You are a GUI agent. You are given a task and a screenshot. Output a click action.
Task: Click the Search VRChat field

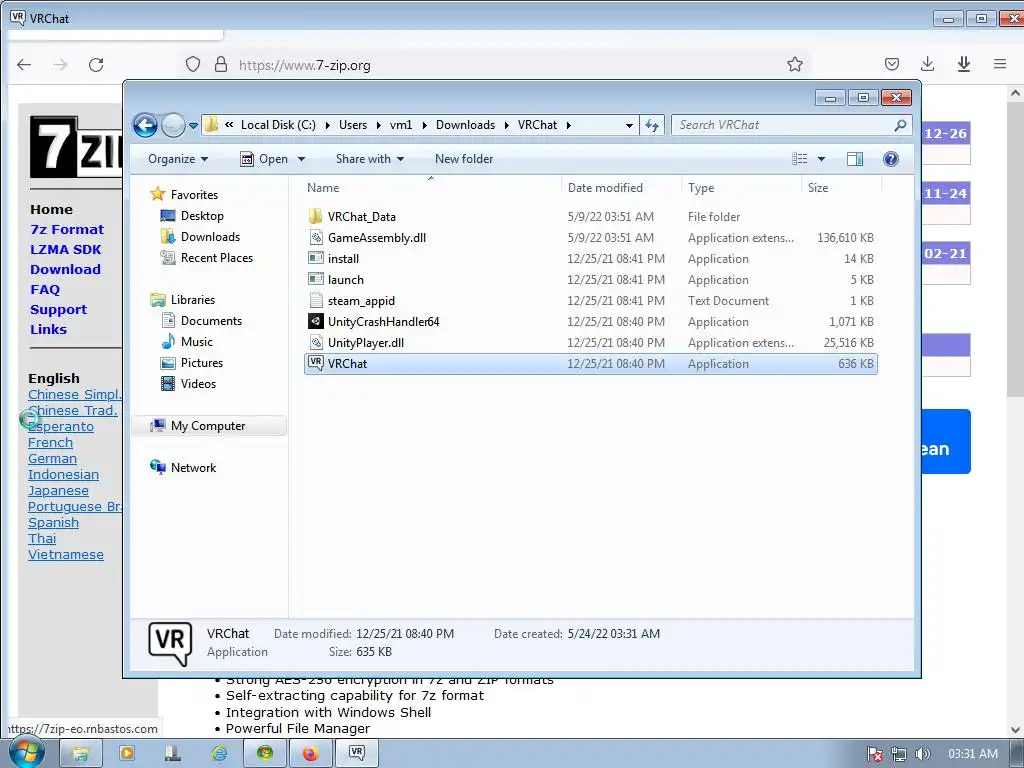pyautogui.click(x=784, y=125)
